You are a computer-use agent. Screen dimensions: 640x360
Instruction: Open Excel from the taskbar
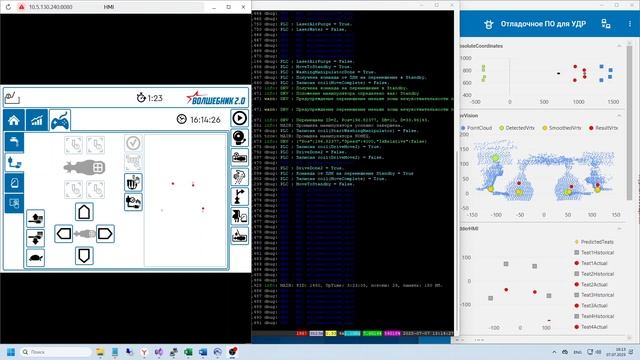[x=188, y=352]
